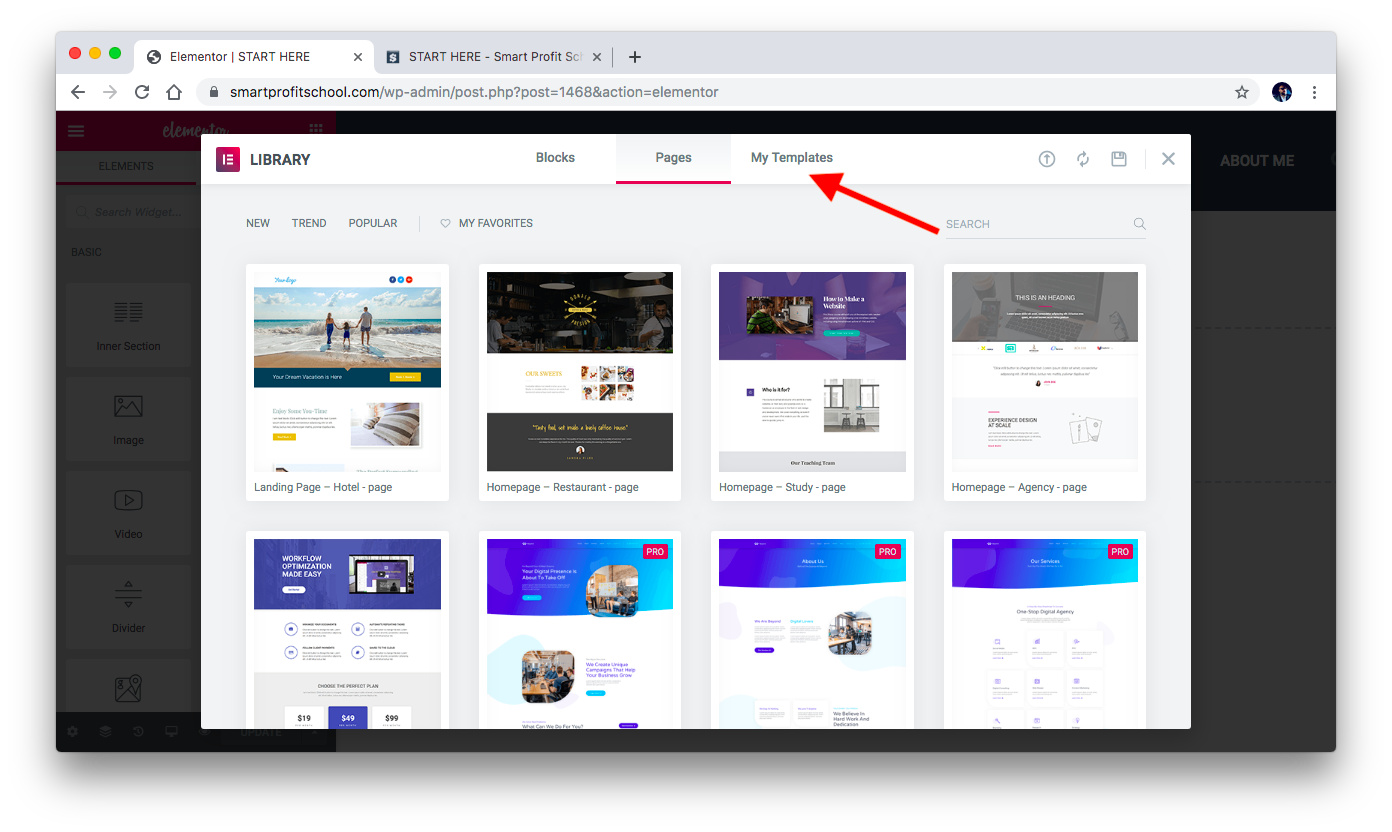Reload the browser page
The height and width of the screenshot is (832, 1392).
(142, 92)
